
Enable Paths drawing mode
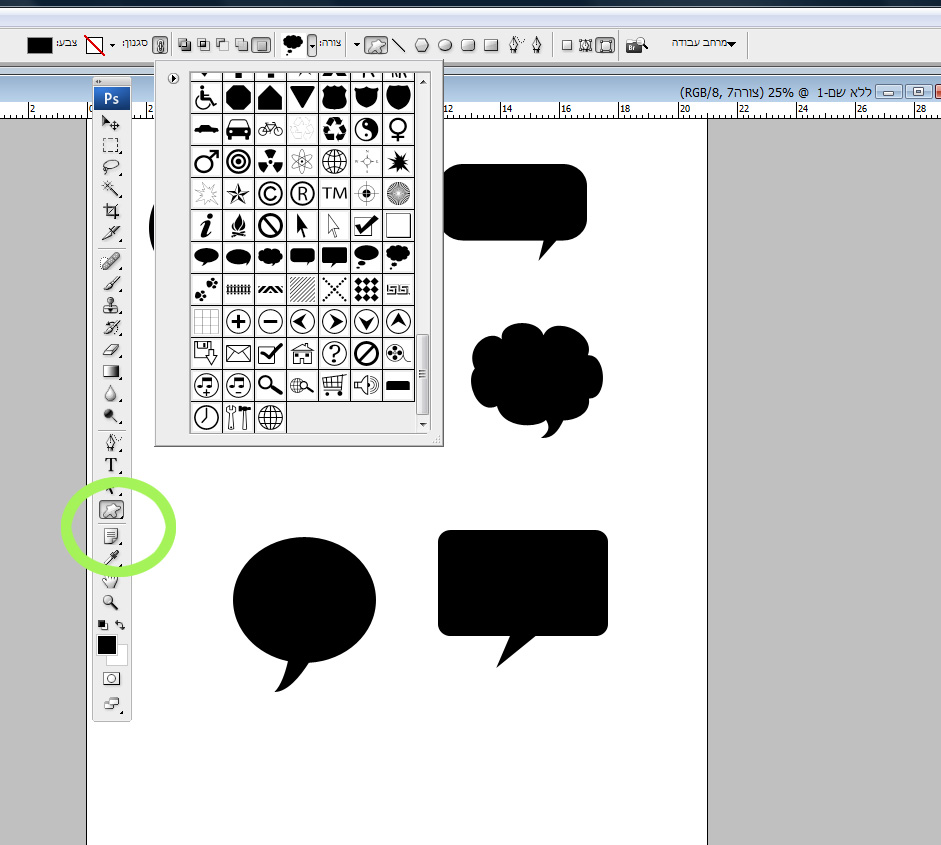[x=586, y=45]
